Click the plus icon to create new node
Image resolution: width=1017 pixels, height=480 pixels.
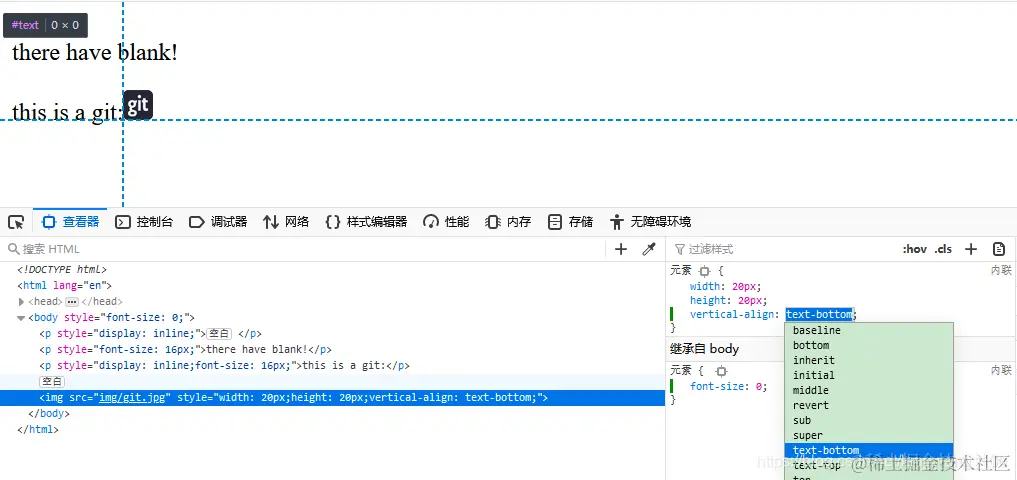click(x=621, y=249)
